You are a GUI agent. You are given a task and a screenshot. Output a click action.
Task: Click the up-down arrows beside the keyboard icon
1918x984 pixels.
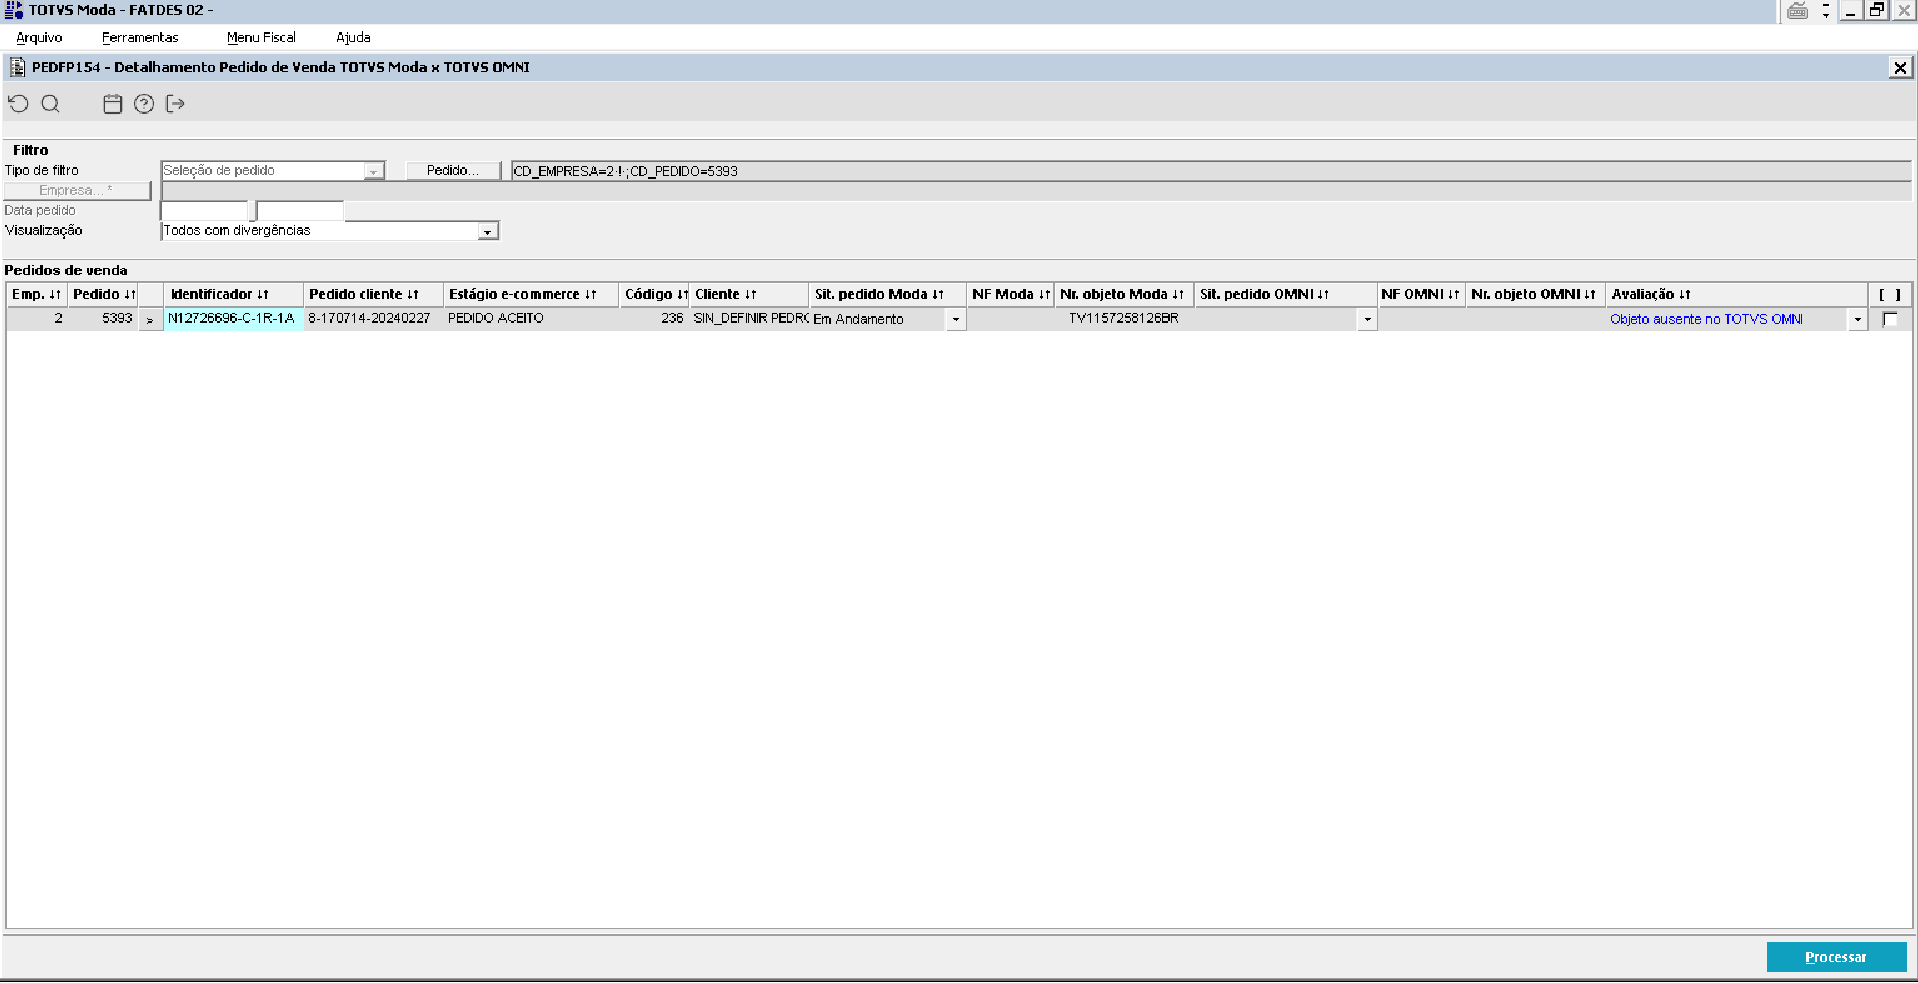tap(1826, 10)
